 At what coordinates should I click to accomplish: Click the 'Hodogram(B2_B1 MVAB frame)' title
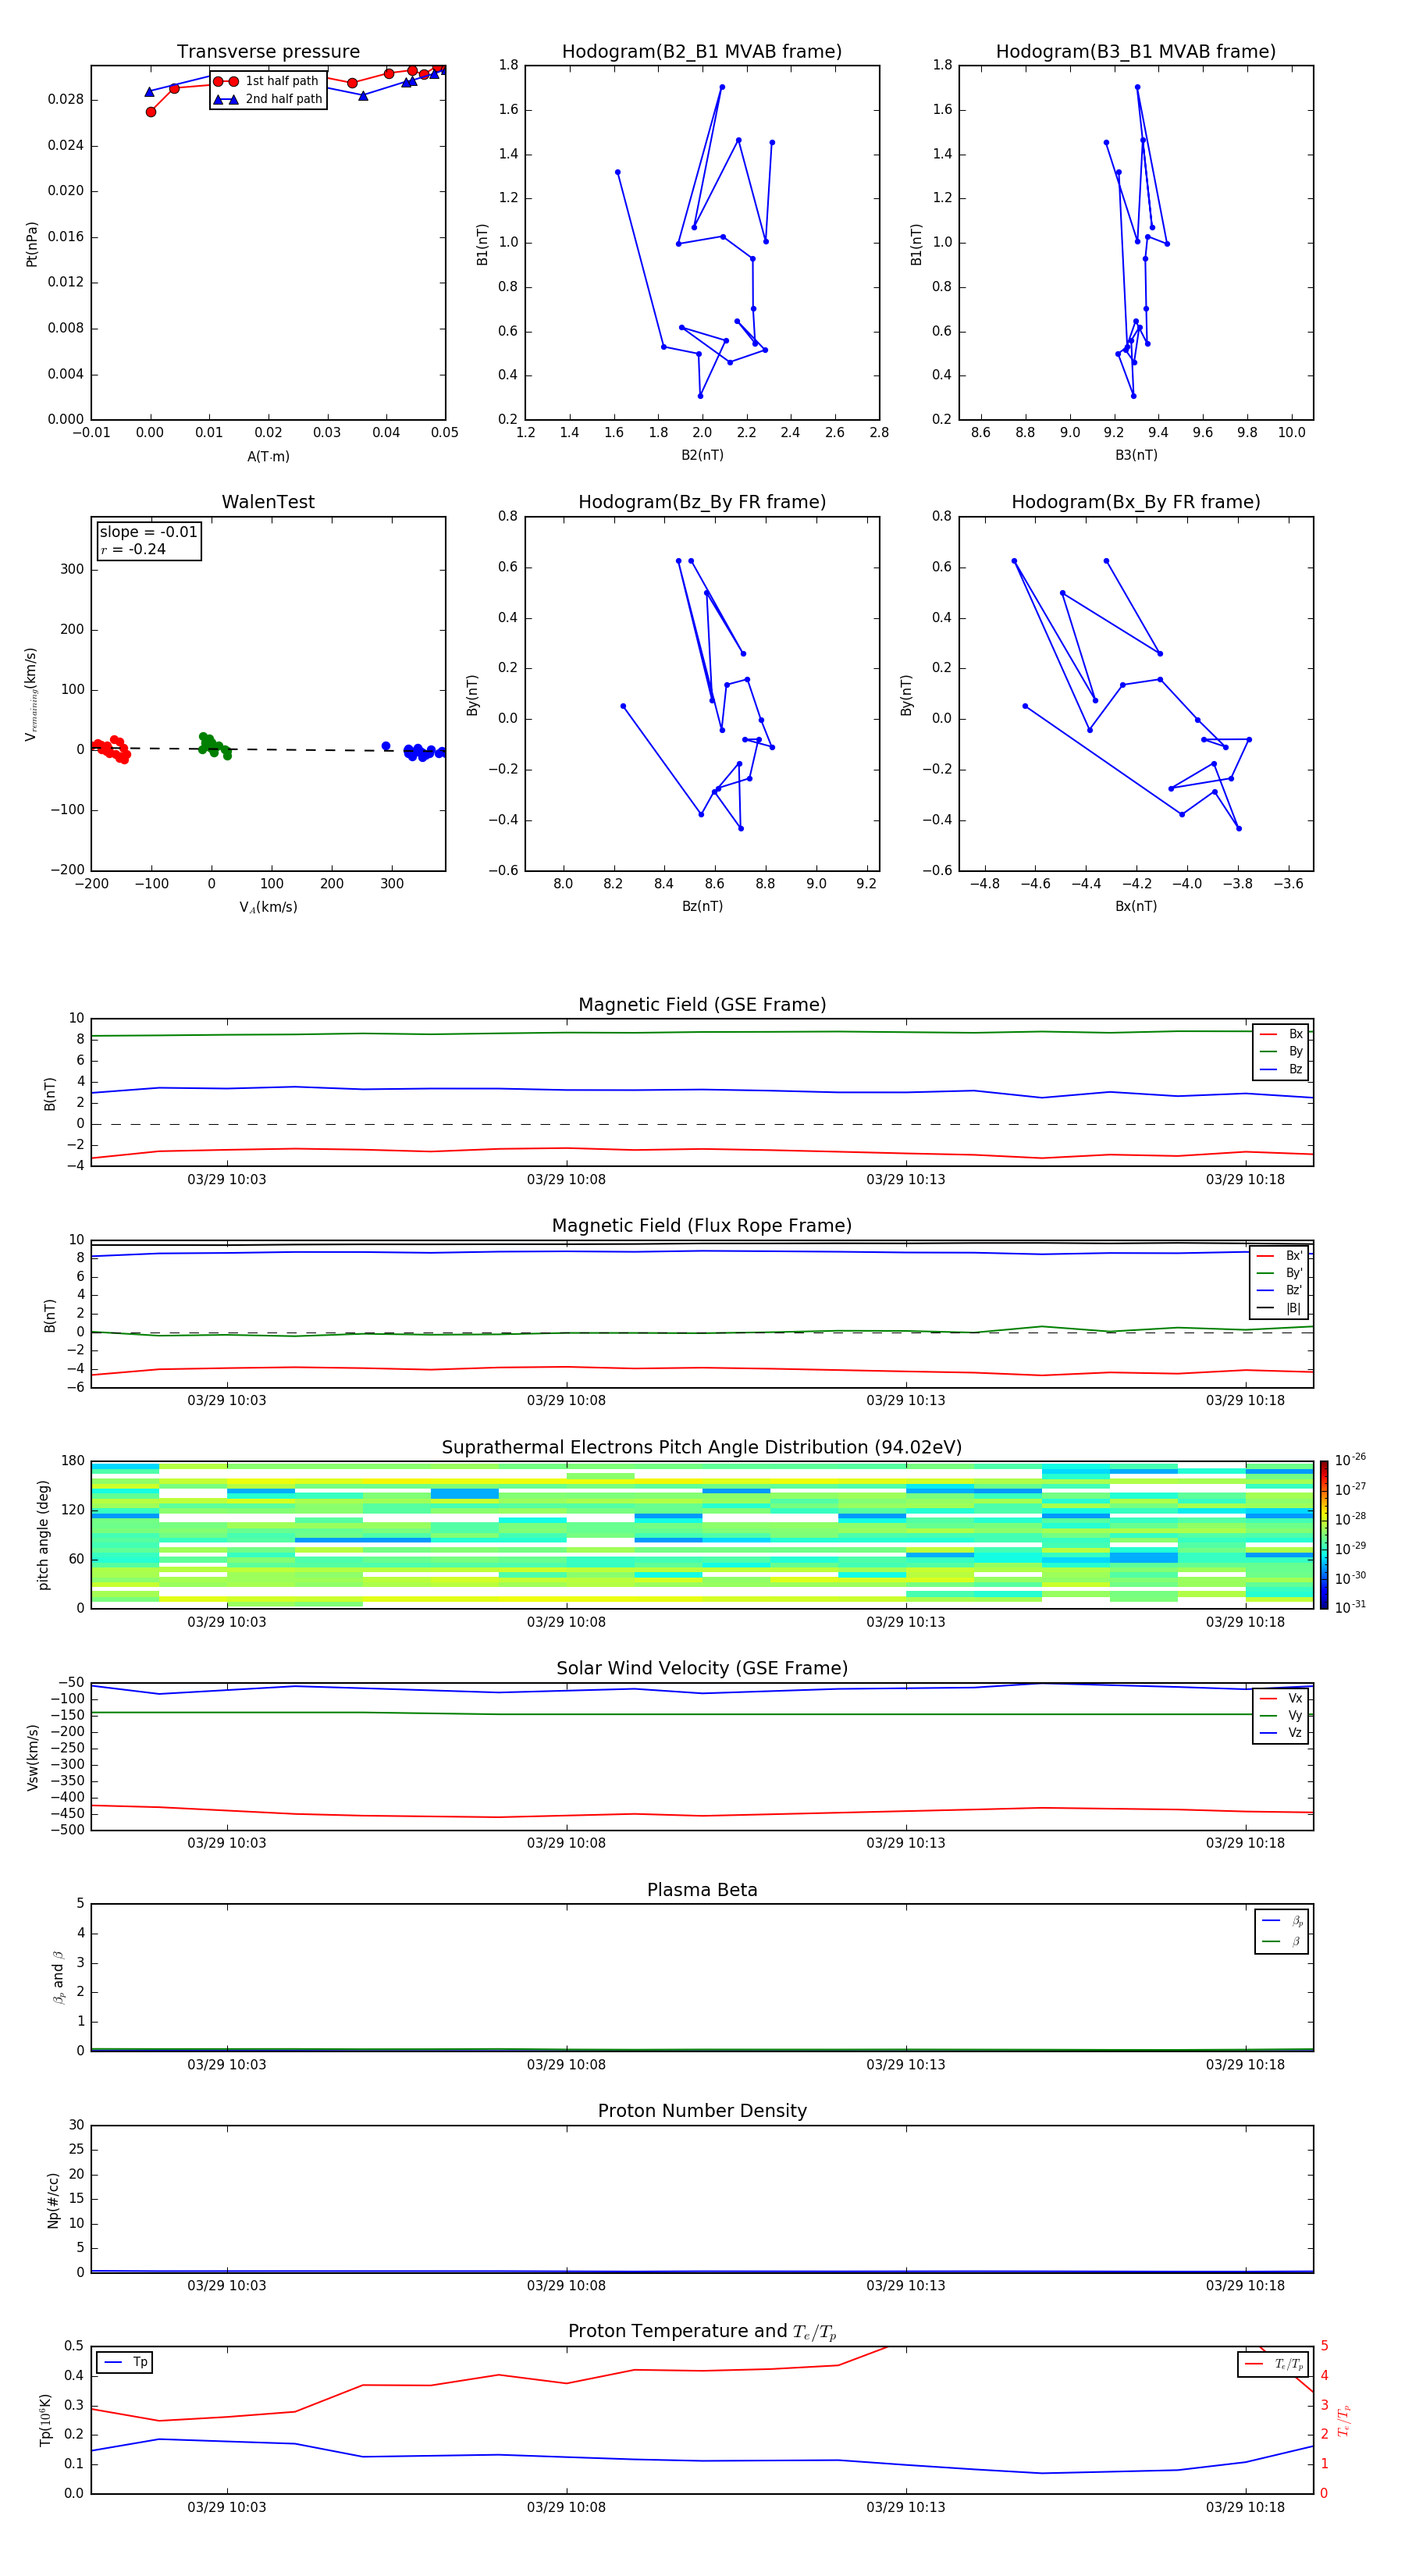pyautogui.click(x=702, y=51)
